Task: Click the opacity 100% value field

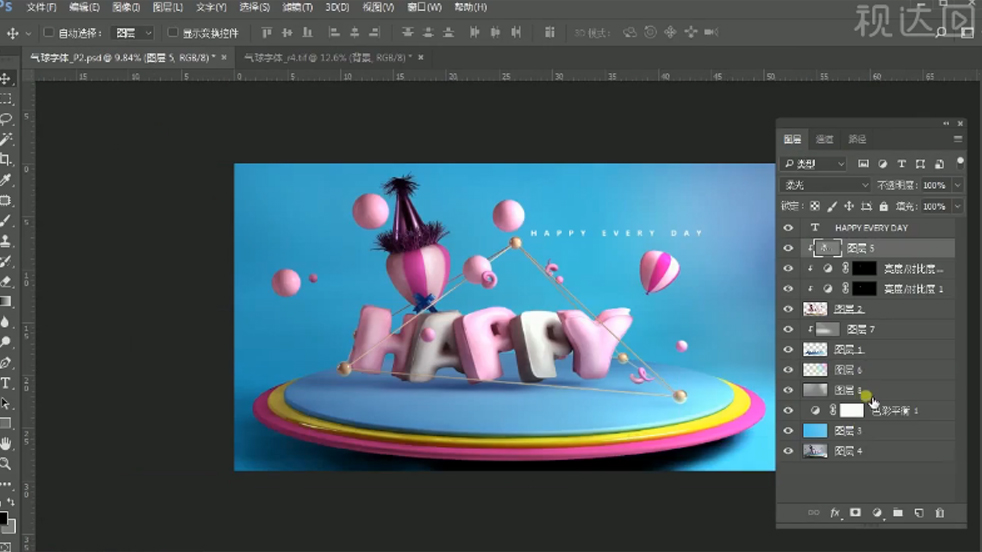Action: click(934, 185)
